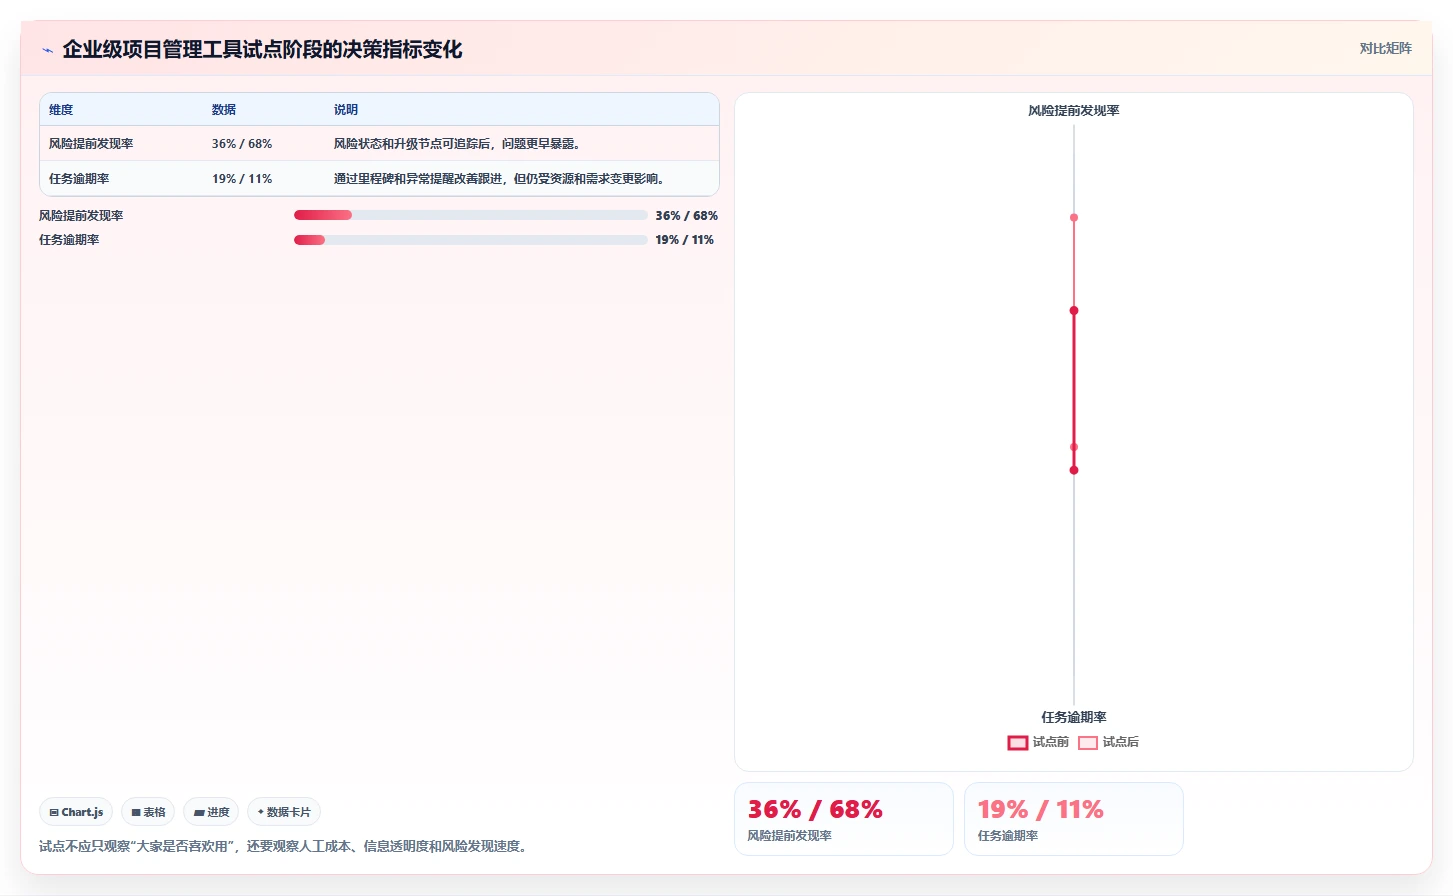
Task: Toggle the 试点后 legend item
Action: 1108,742
